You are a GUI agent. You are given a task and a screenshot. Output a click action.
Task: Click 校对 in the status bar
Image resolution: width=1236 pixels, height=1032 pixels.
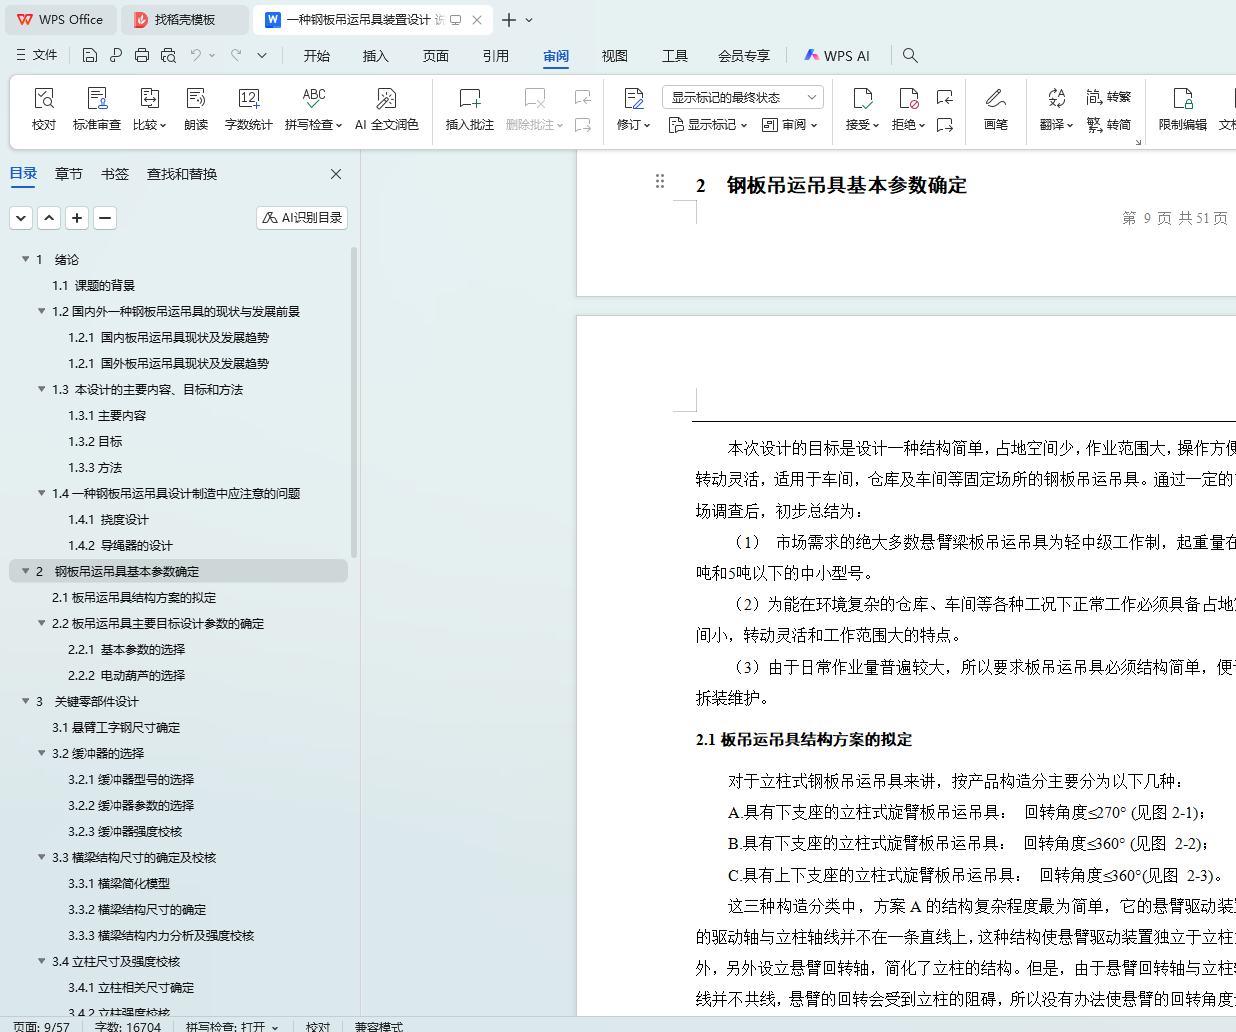coord(318,1026)
